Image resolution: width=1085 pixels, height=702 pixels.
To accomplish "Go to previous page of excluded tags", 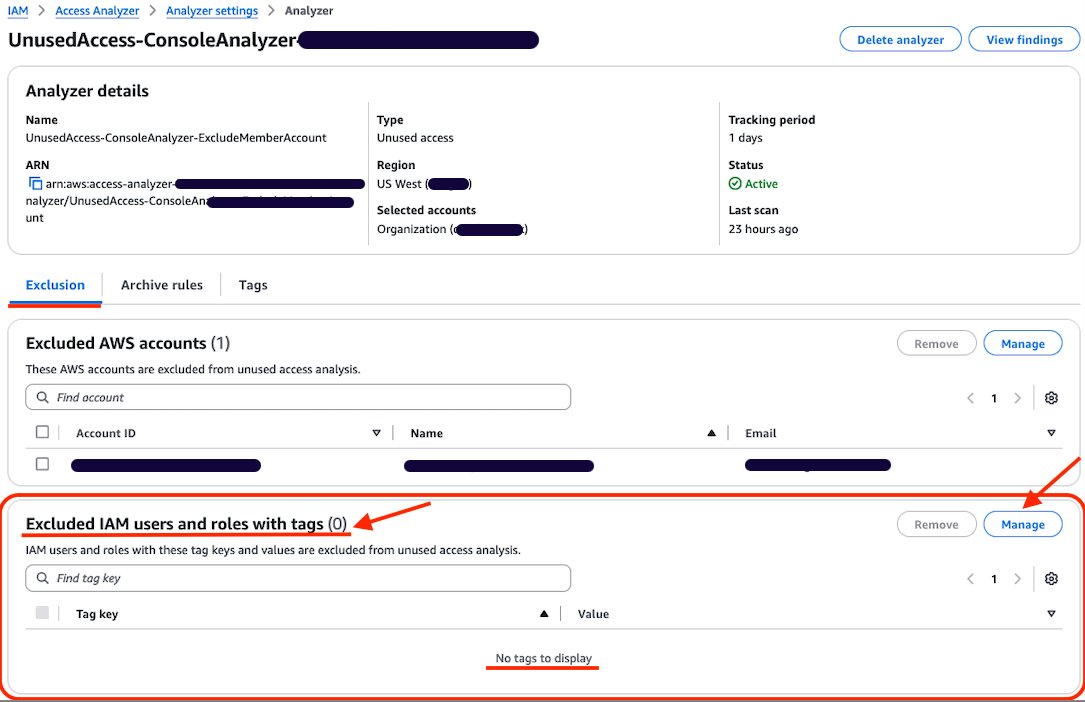I will pyautogui.click(x=969, y=578).
